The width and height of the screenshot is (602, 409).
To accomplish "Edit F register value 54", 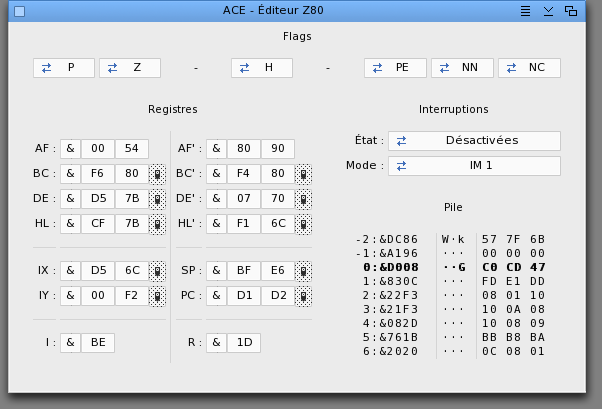I will pos(132,149).
